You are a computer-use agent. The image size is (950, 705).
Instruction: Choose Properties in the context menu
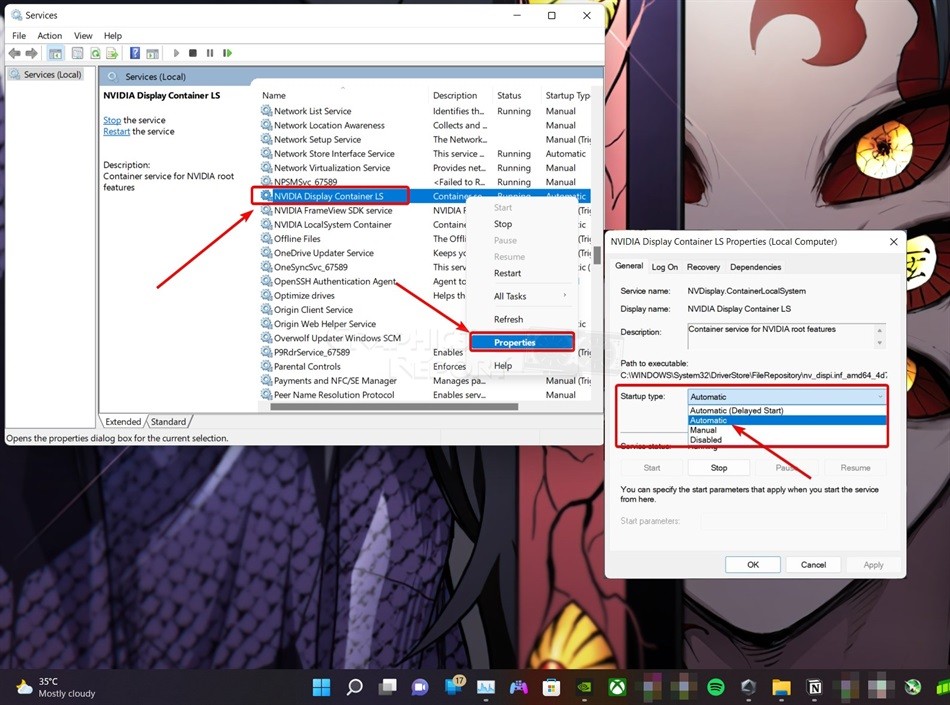(521, 342)
